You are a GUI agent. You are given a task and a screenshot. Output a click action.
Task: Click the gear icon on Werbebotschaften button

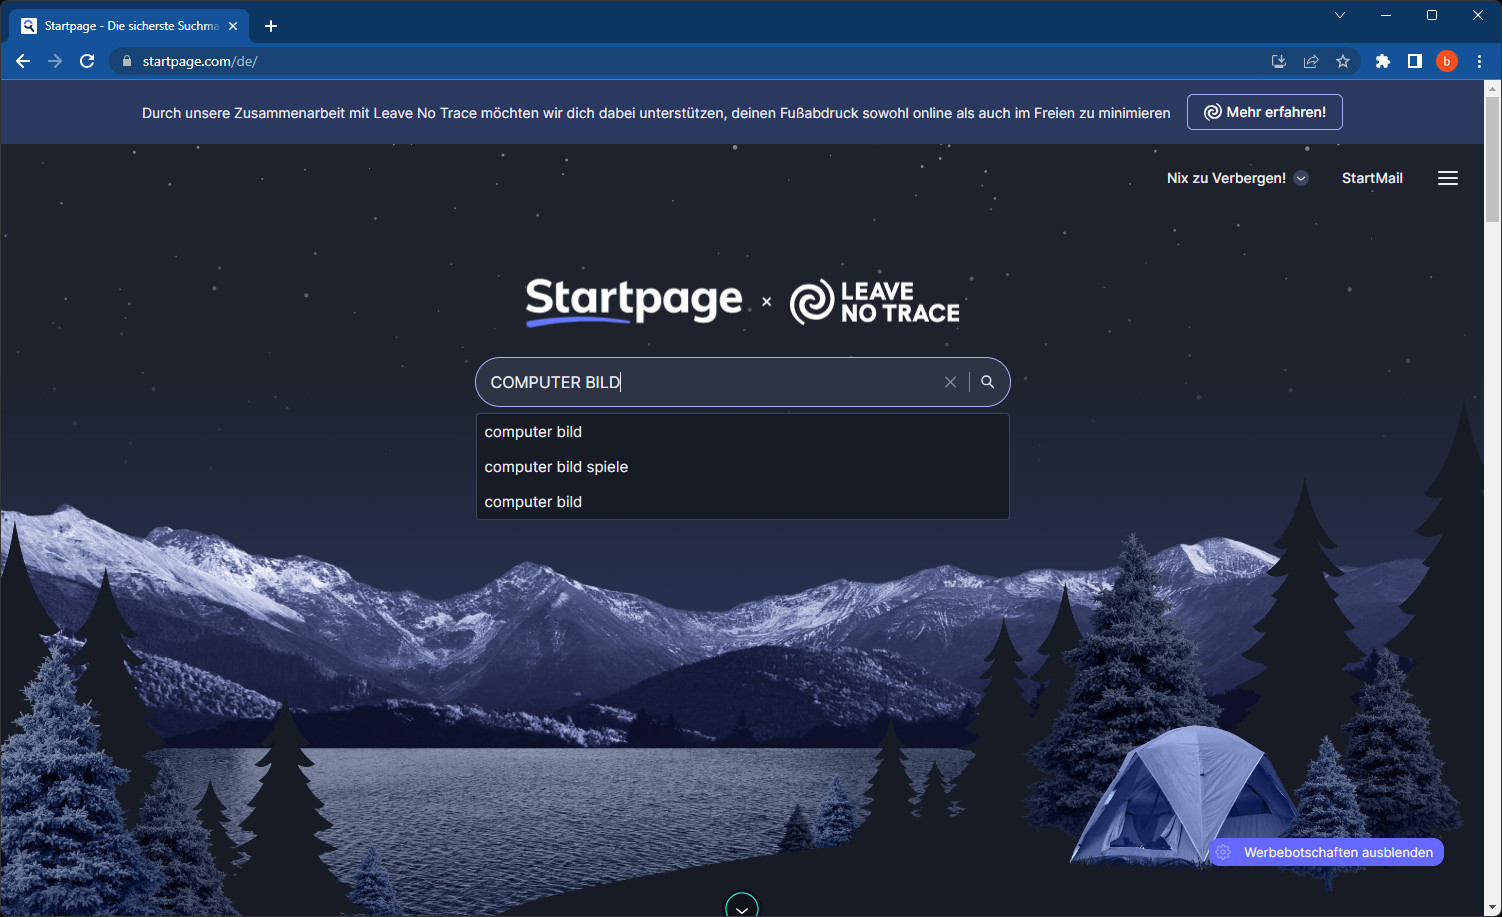pyautogui.click(x=1223, y=851)
